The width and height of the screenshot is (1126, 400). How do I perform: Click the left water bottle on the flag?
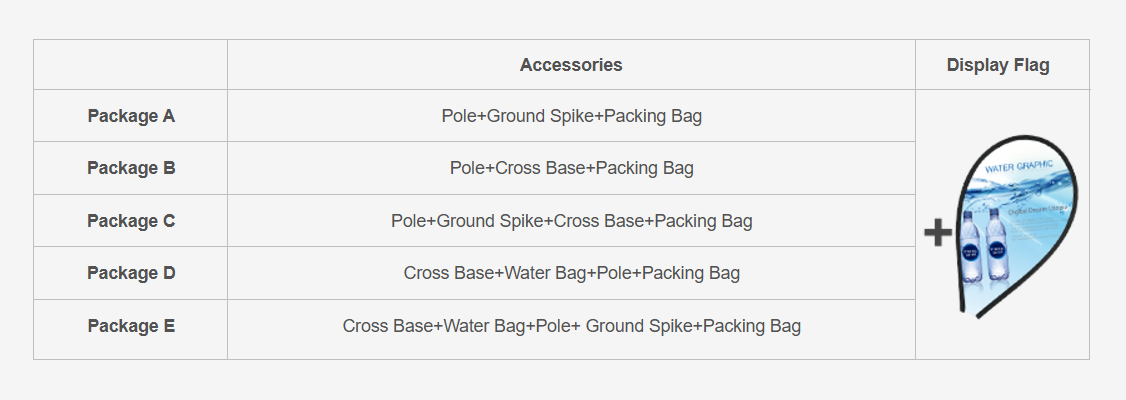pos(971,250)
